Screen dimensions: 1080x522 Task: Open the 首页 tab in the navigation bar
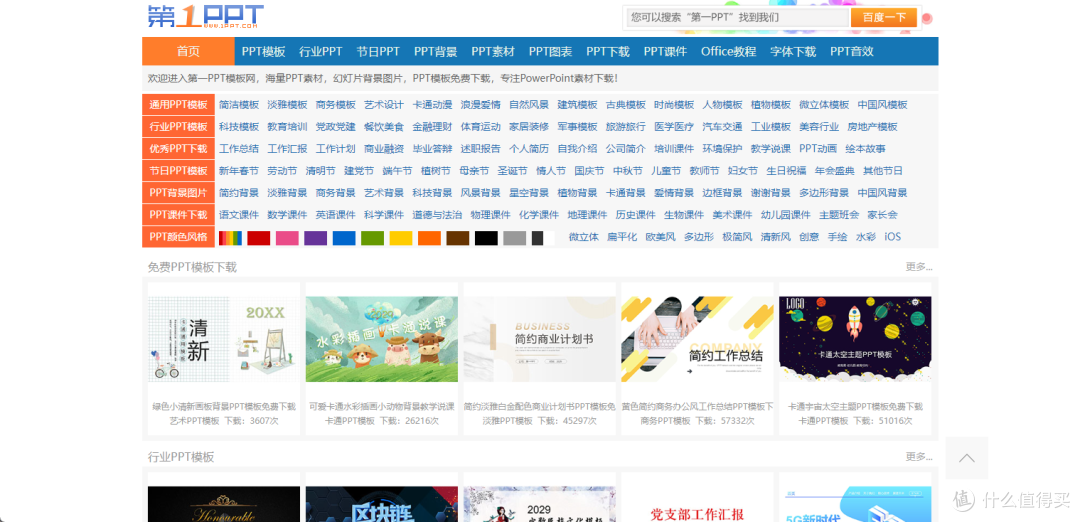pos(188,52)
